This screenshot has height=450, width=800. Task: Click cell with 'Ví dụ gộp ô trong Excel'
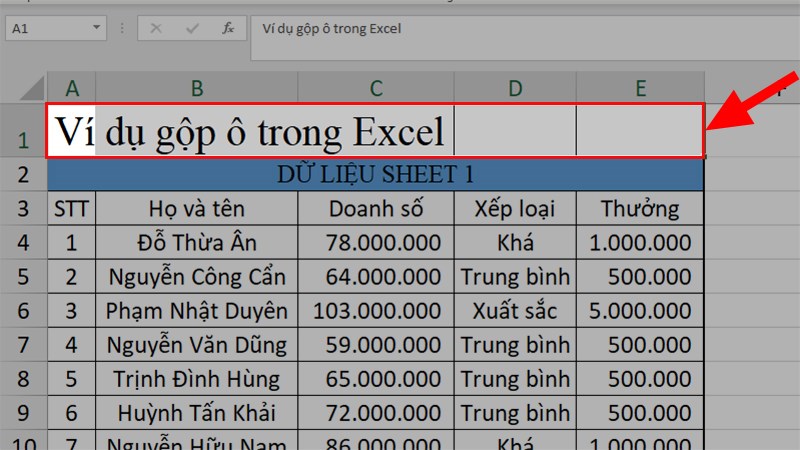tap(250, 131)
